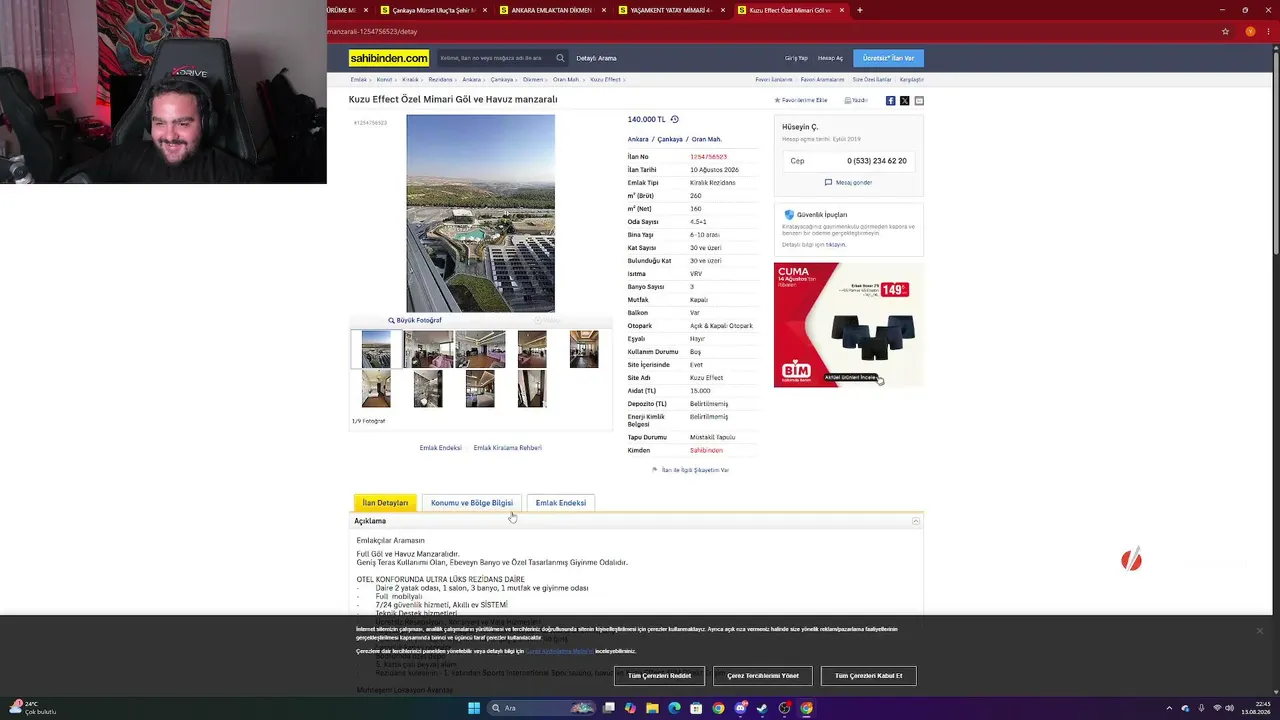
Task: Open Microsoft Edge from the taskbar
Action: coord(674,708)
